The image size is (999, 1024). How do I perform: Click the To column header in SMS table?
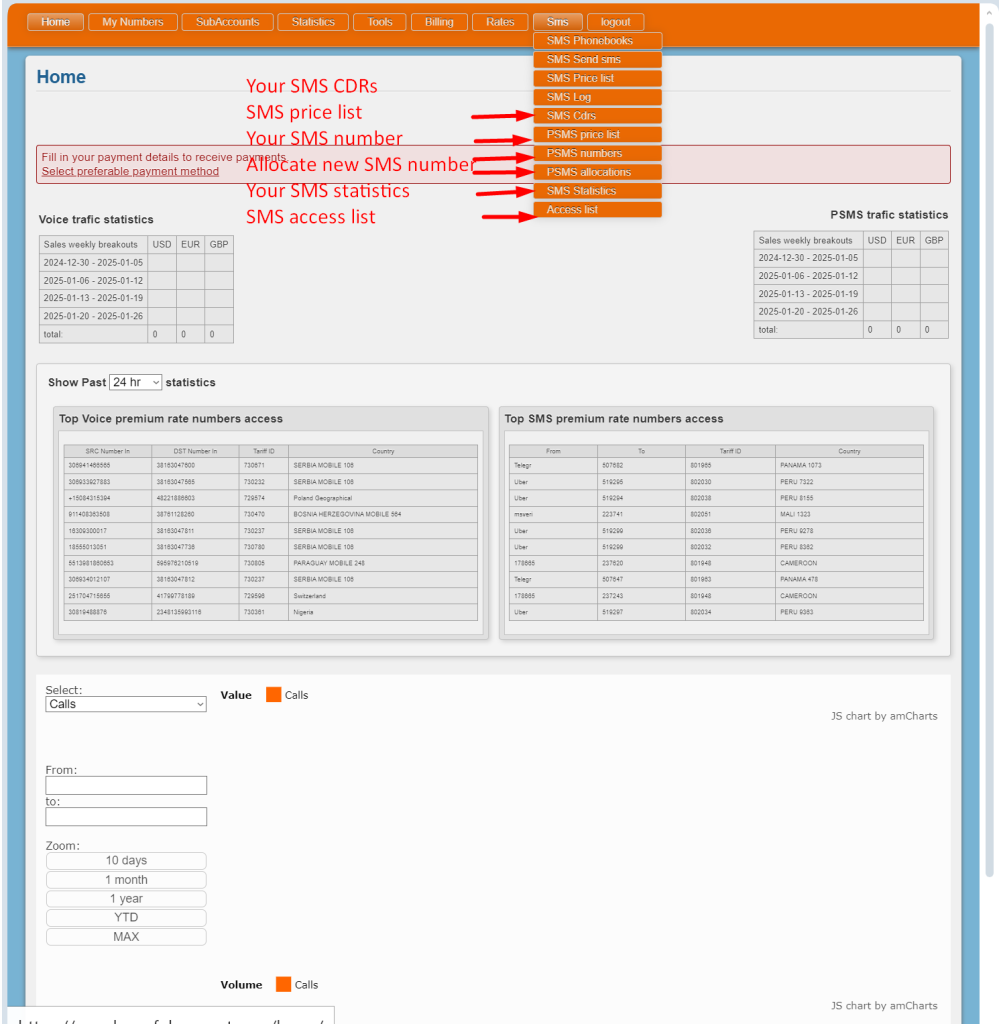tap(641, 451)
